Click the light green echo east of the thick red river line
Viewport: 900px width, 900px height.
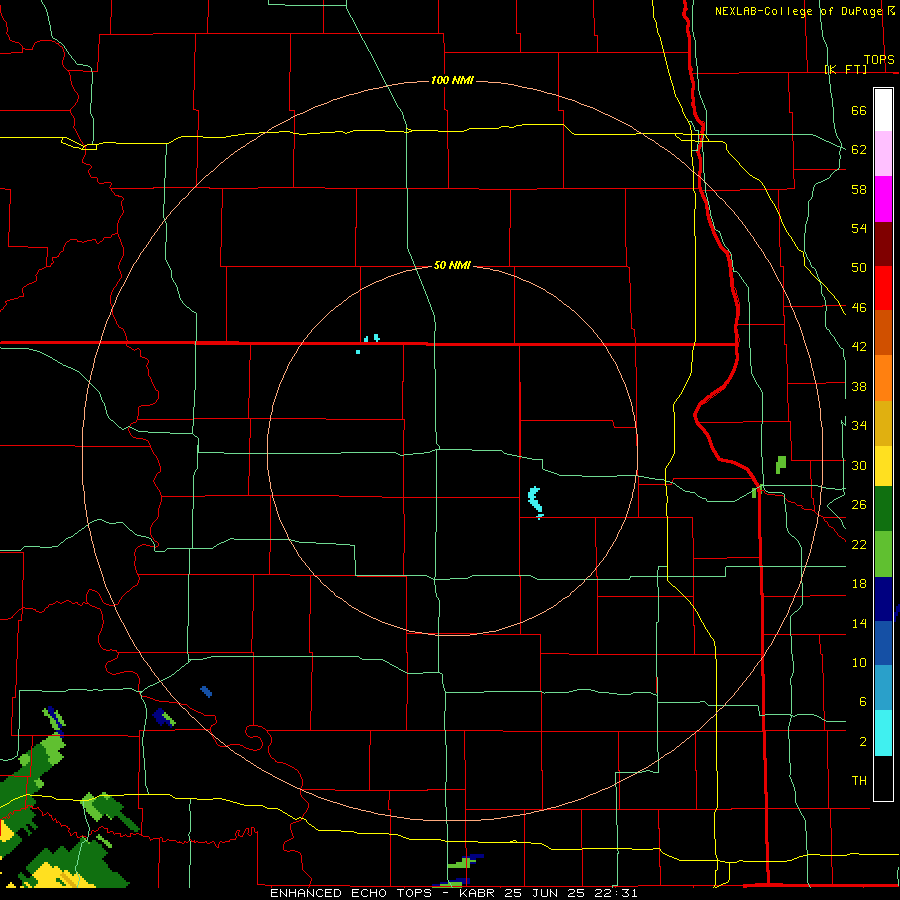[x=781, y=464]
